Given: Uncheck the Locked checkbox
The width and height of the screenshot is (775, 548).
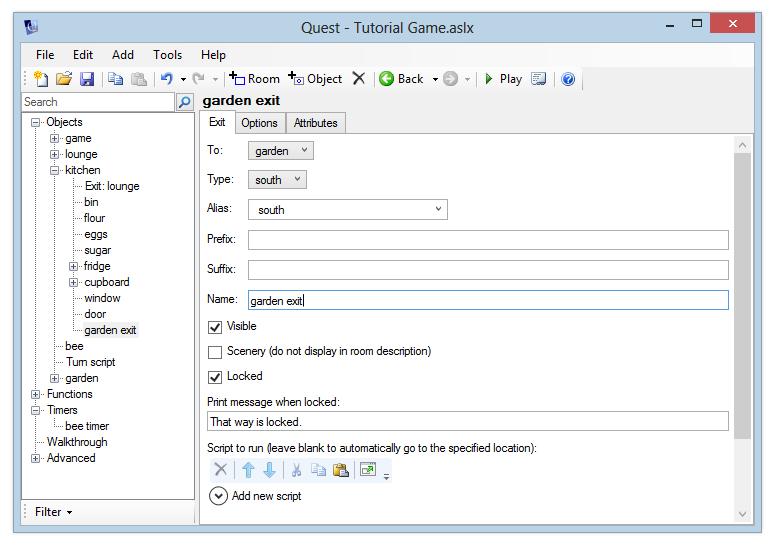Looking at the screenshot, I should click(x=215, y=377).
